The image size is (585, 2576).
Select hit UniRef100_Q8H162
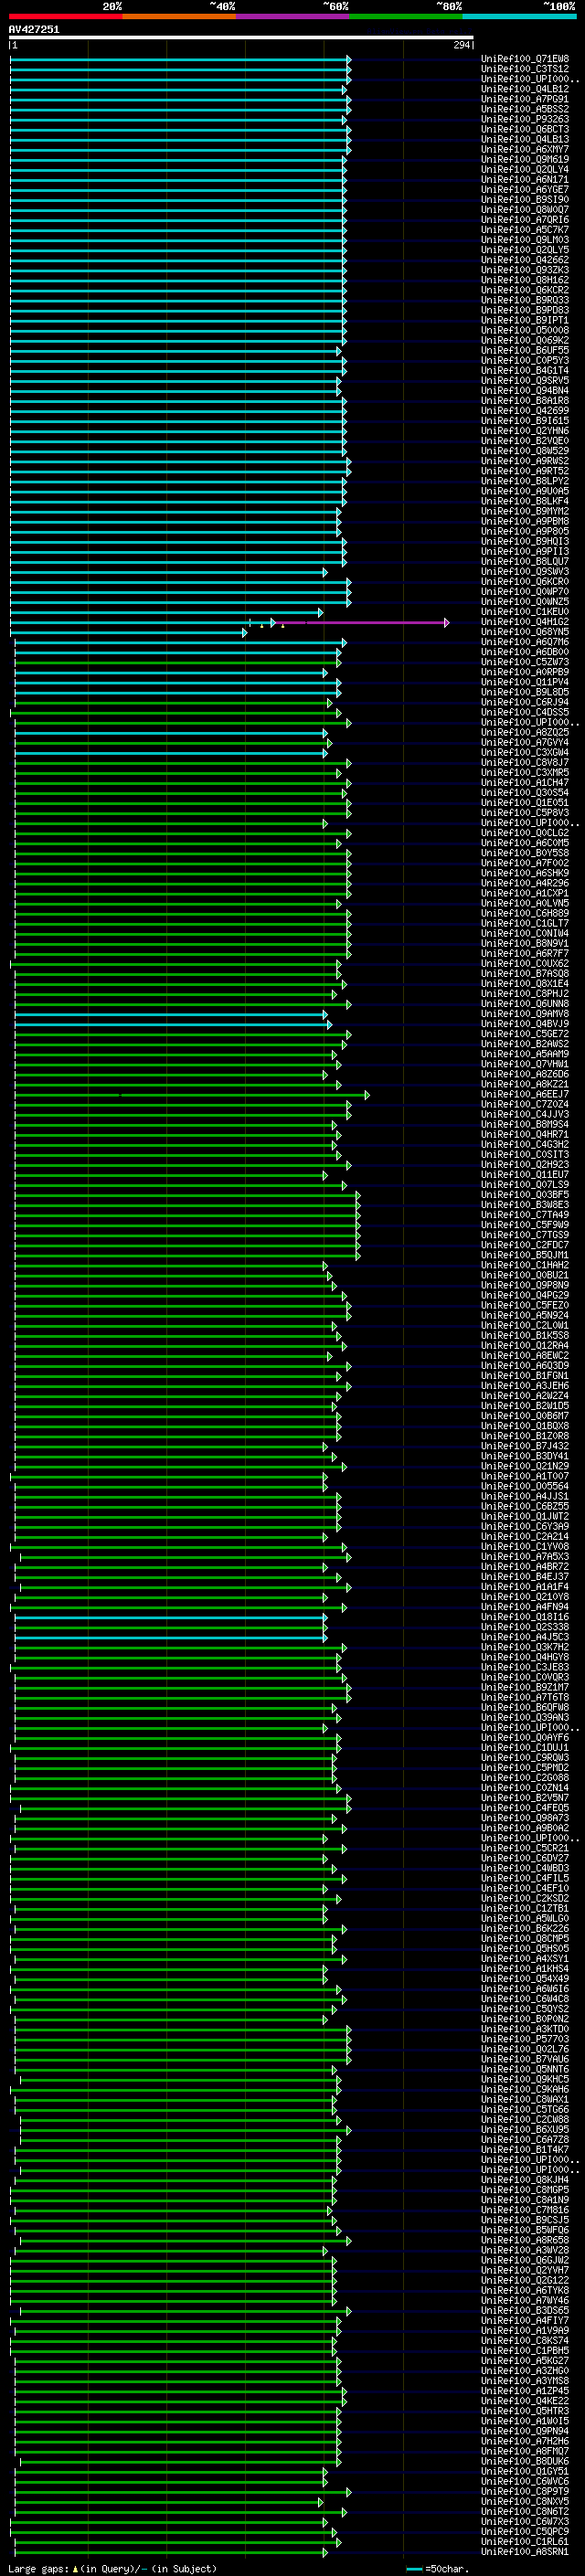pyautogui.click(x=525, y=280)
